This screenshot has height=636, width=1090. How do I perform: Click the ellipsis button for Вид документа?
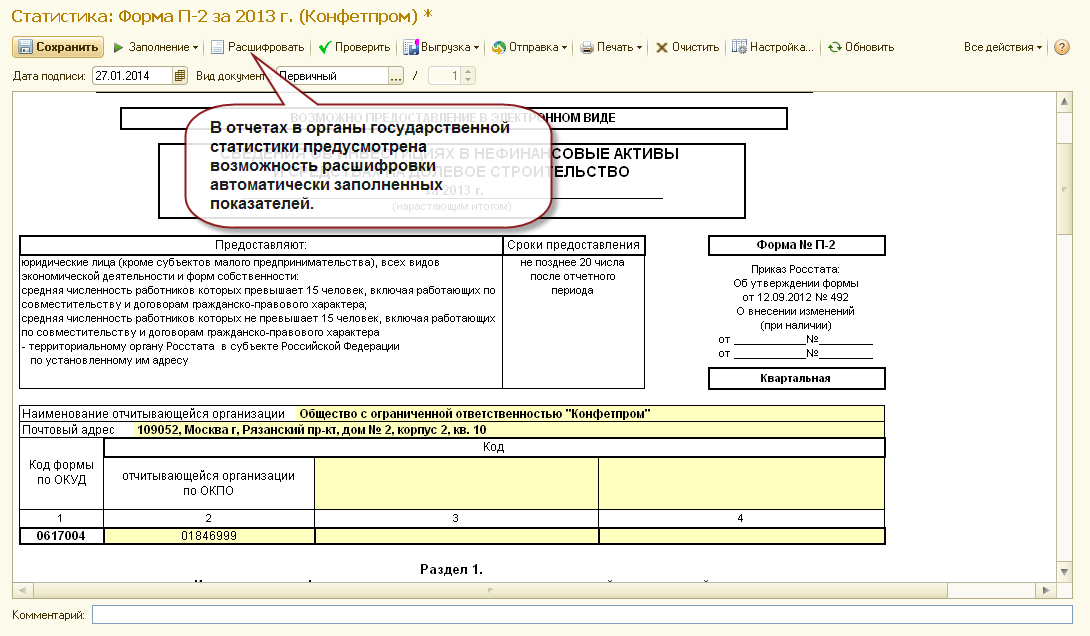396,76
